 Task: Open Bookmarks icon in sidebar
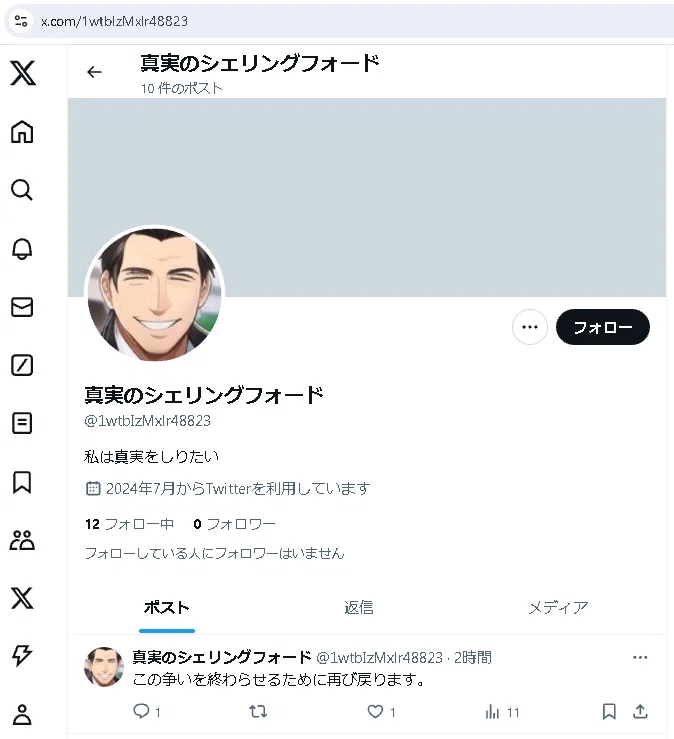pyautogui.click(x=22, y=482)
